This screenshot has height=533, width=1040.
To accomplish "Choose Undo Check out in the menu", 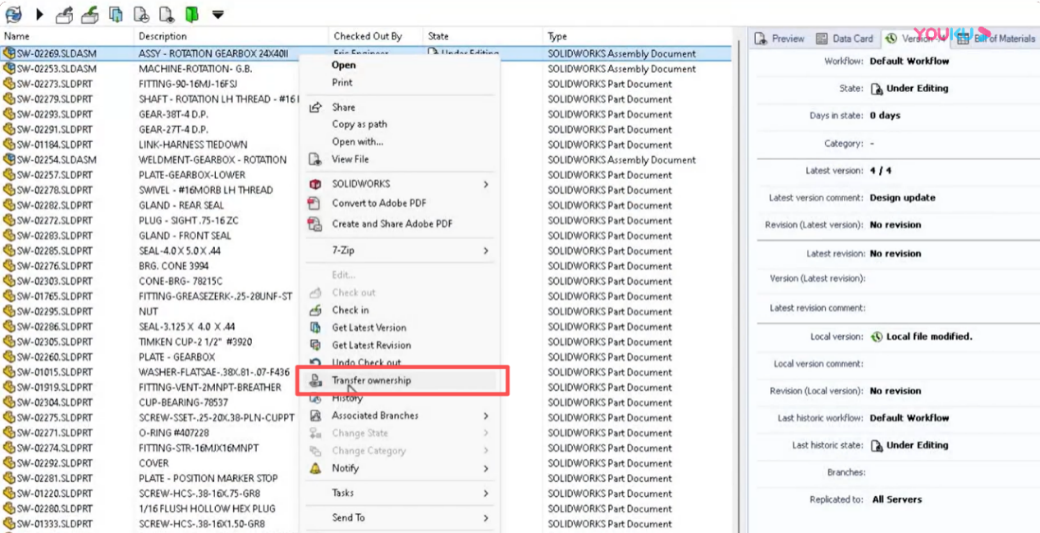I will point(366,362).
